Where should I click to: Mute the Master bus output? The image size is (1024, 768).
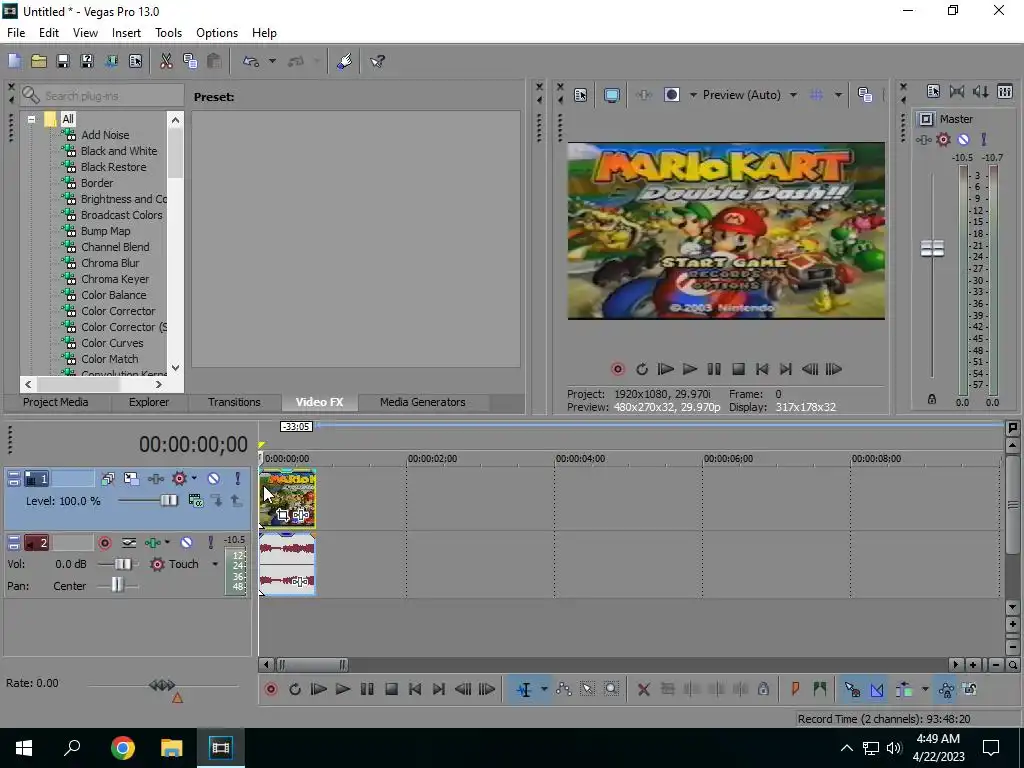point(963,139)
